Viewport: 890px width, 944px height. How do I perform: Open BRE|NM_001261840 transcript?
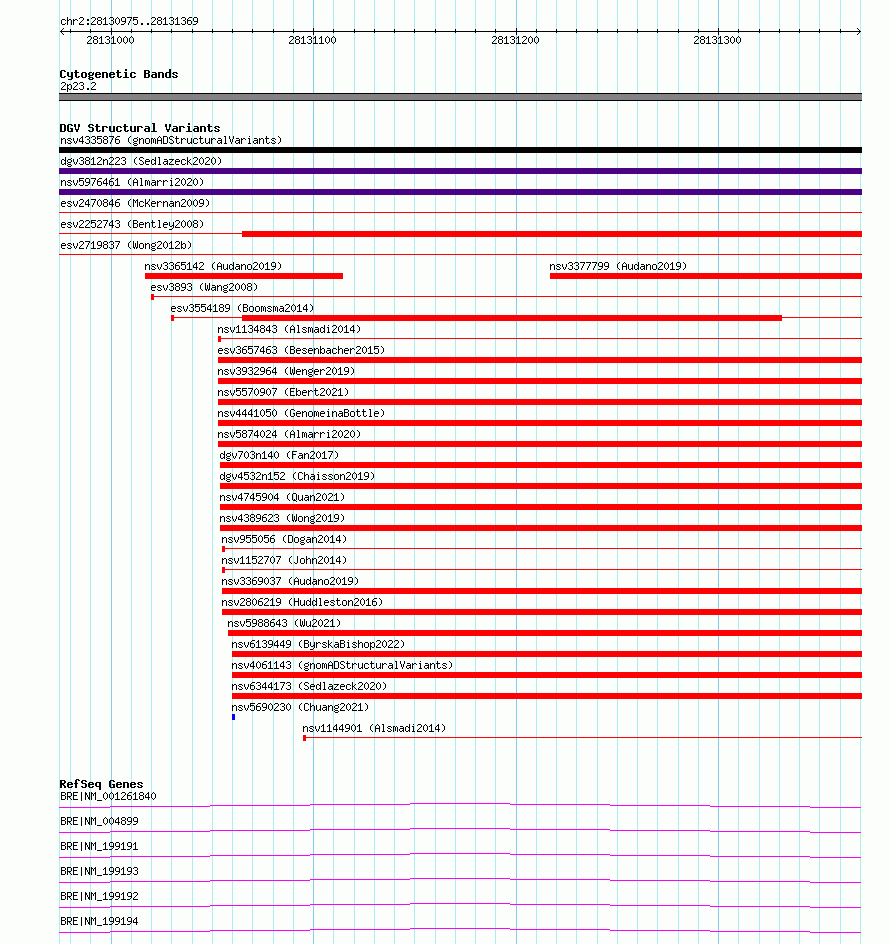click(108, 796)
